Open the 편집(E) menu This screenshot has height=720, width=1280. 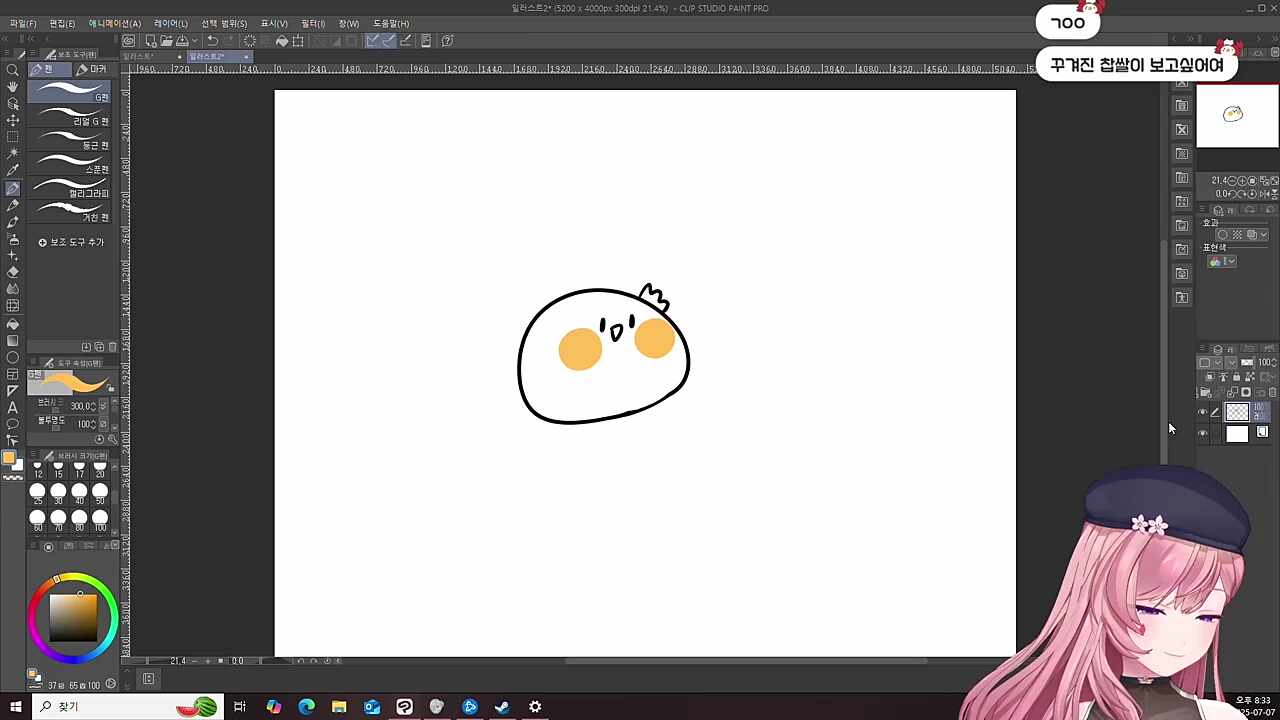[62, 23]
